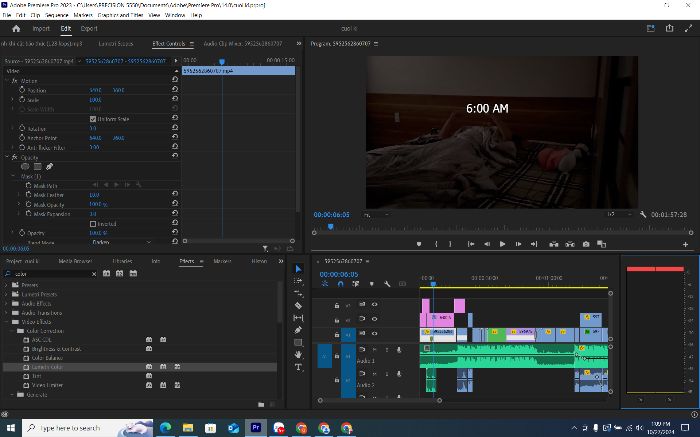
Task: Select the Track Select Forward tool
Action: pos(298,281)
